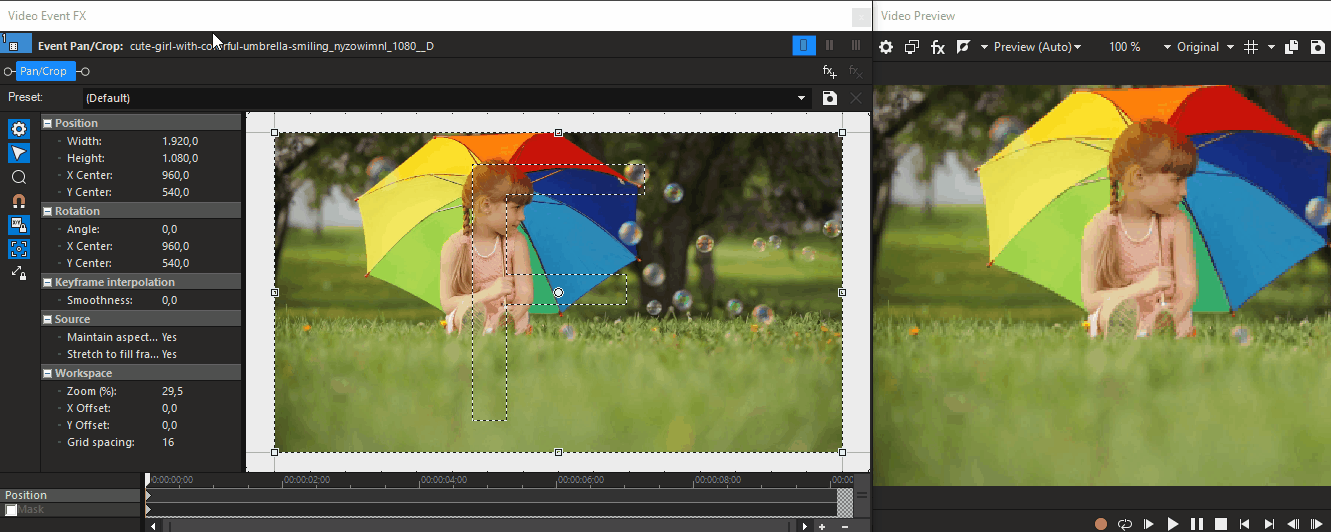Open Video Preview project properties gear
This screenshot has width=1331, height=532.
coord(885,47)
